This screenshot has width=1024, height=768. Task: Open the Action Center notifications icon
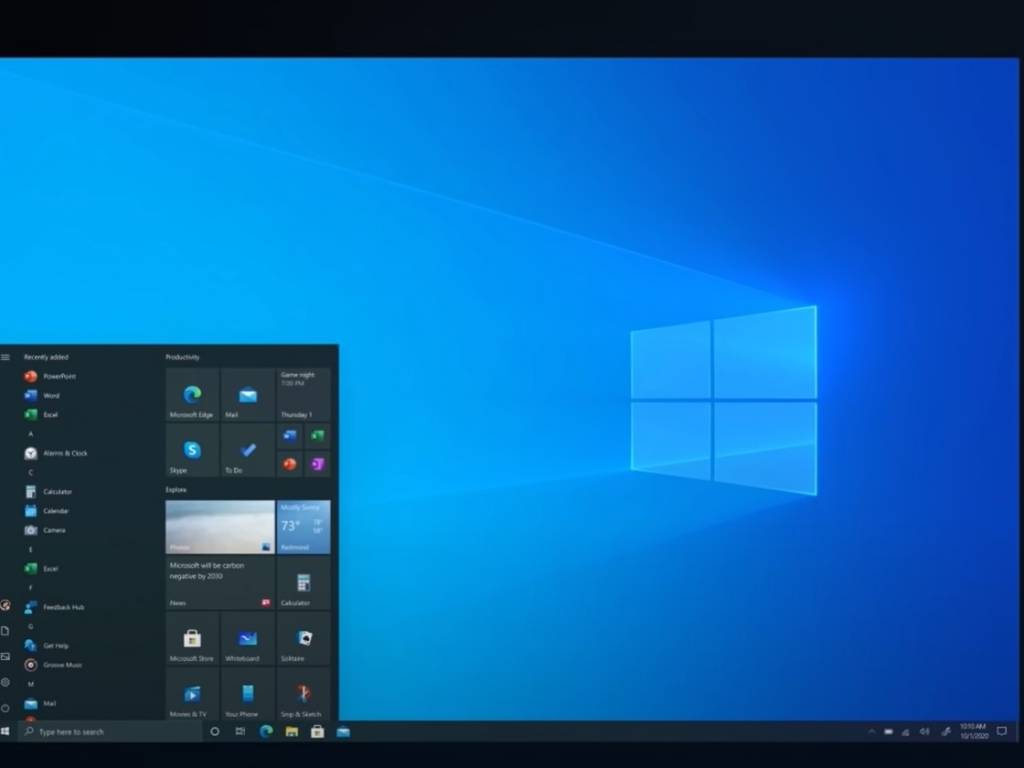tap(1002, 731)
